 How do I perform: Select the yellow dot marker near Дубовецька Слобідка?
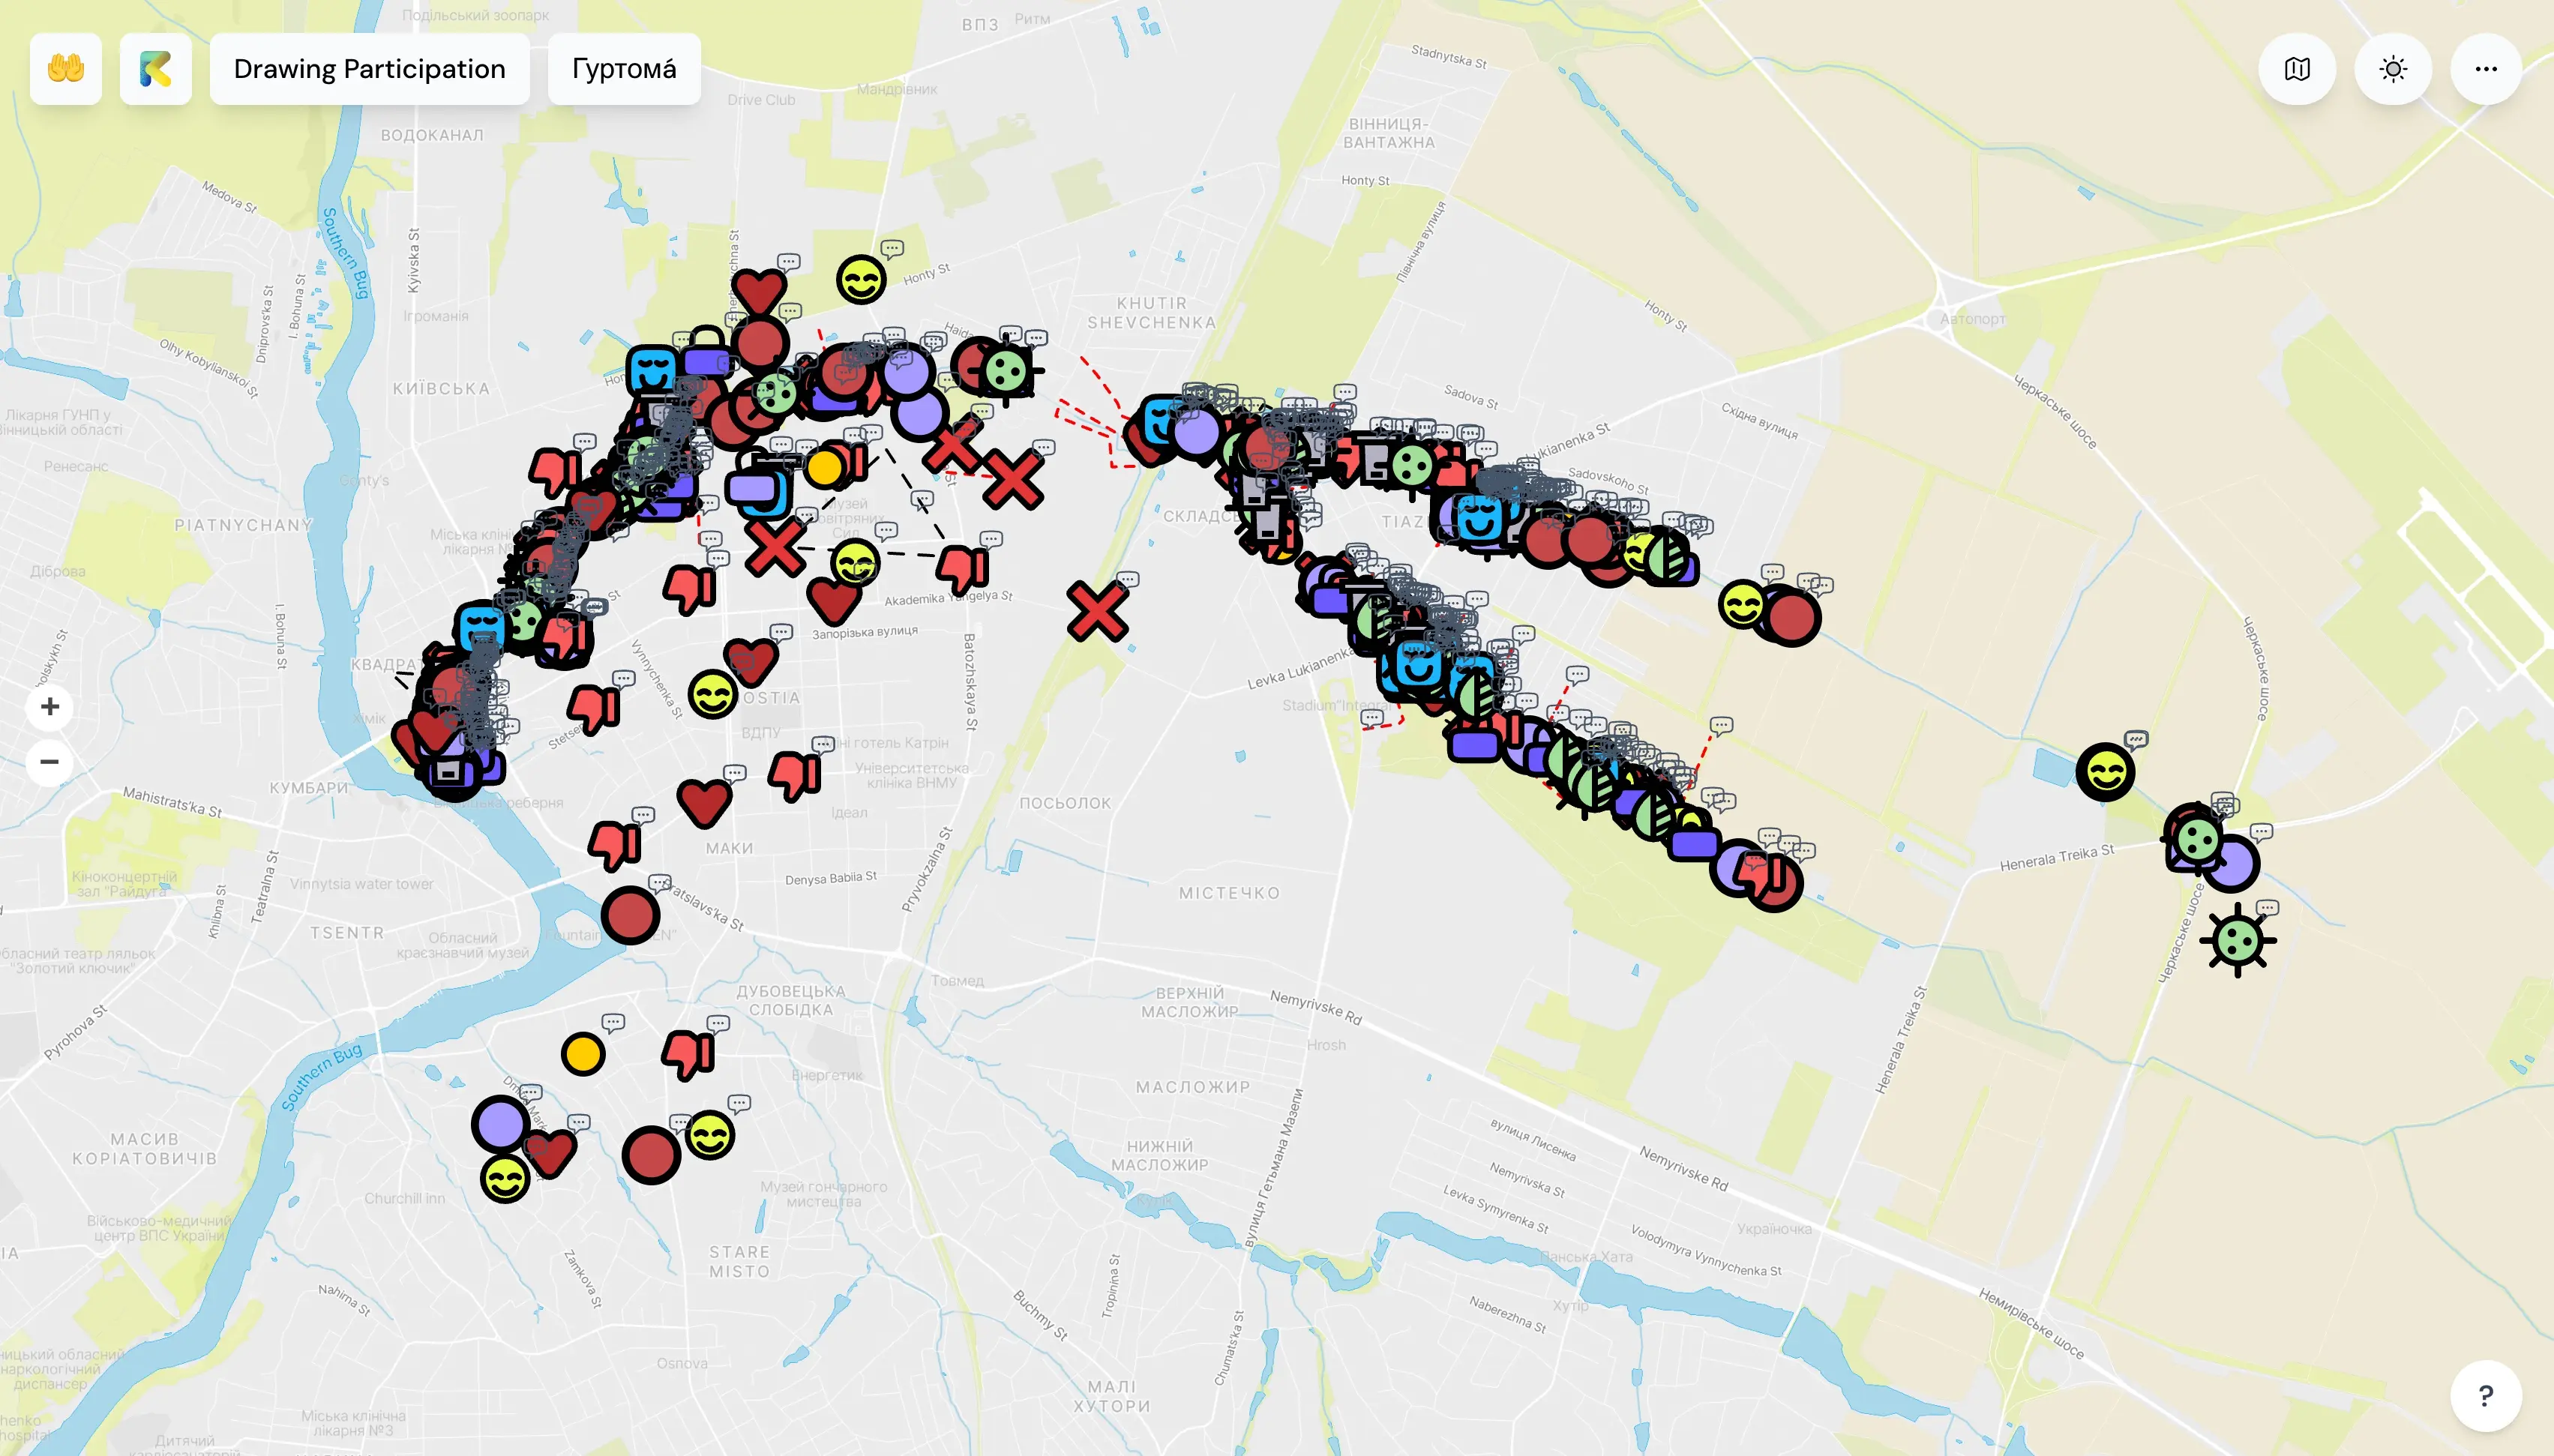(x=583, y=1054)
